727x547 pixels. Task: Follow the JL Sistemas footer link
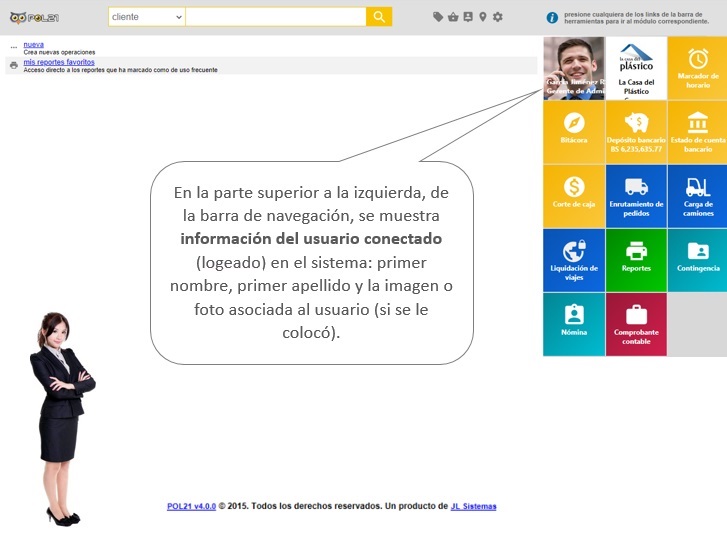point(473,506)
